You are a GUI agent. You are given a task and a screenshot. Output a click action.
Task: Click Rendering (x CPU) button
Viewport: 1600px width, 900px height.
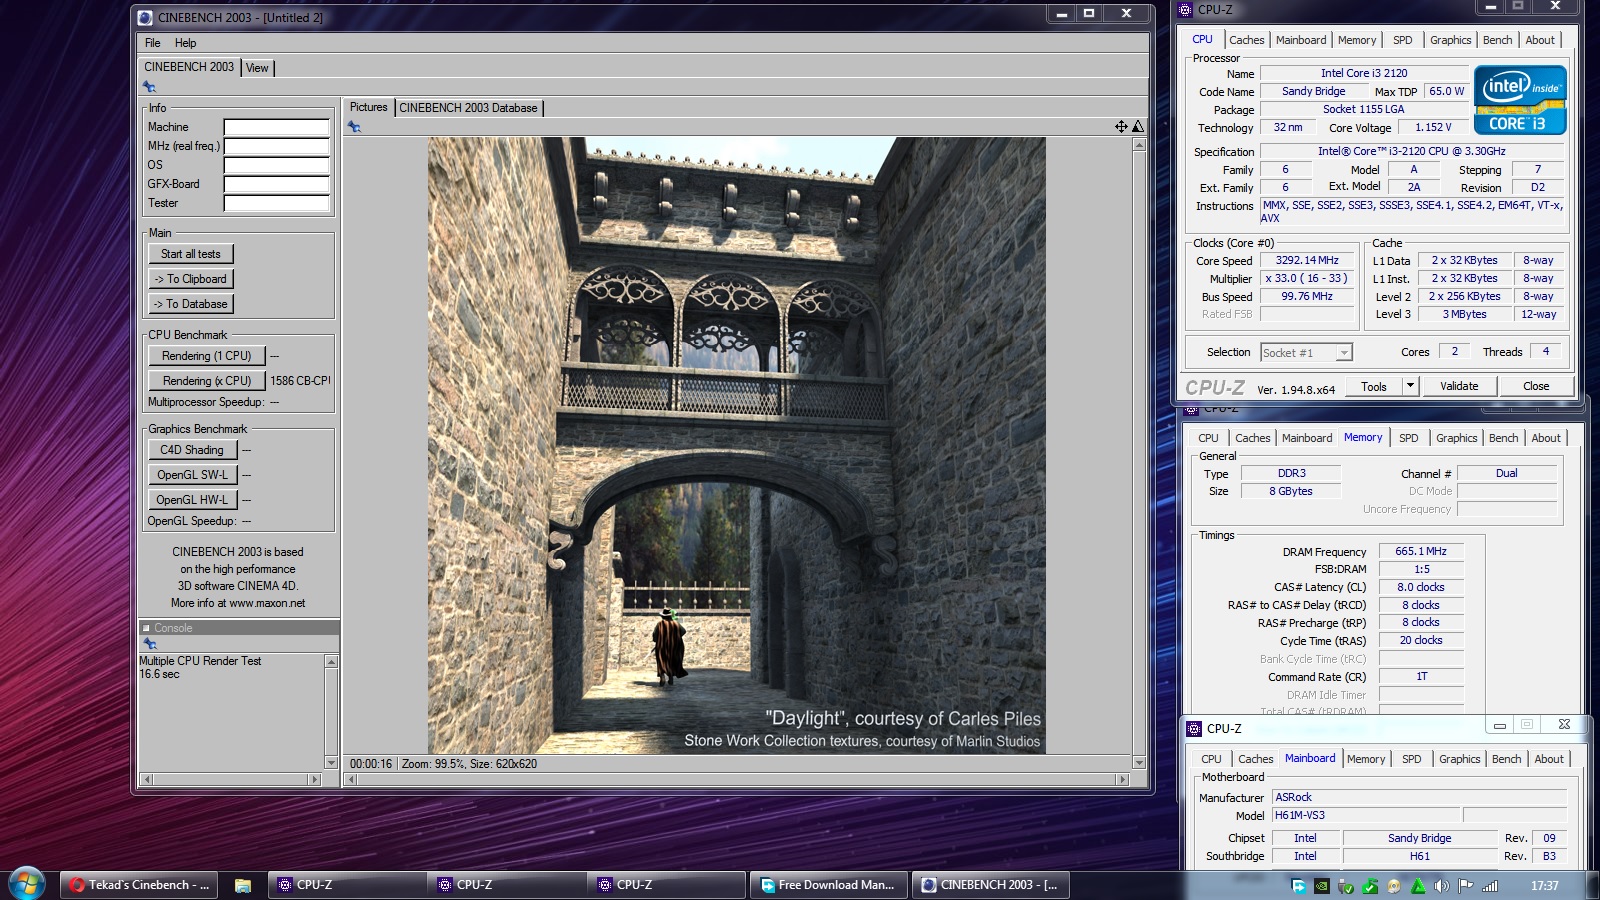207,381
